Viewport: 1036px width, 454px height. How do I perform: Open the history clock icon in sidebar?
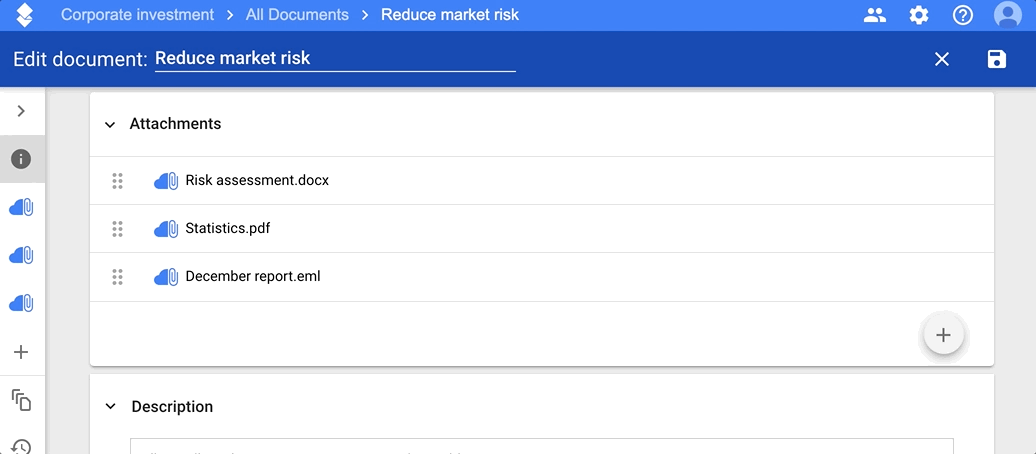click(x=21, y=447)
